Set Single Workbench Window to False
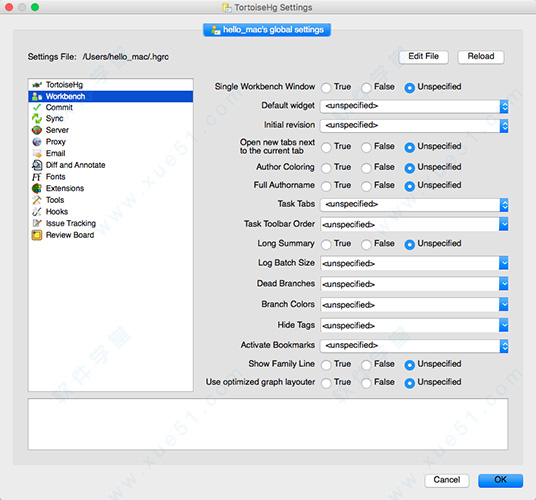Image resolution: width=536 pixels, height=500 pixels. pyautogui.click(x=366, y=87)
